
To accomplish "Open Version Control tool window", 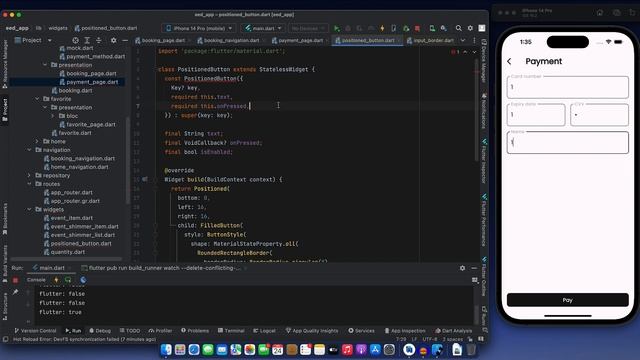I will pyautogui.click(x=36, y=331).
